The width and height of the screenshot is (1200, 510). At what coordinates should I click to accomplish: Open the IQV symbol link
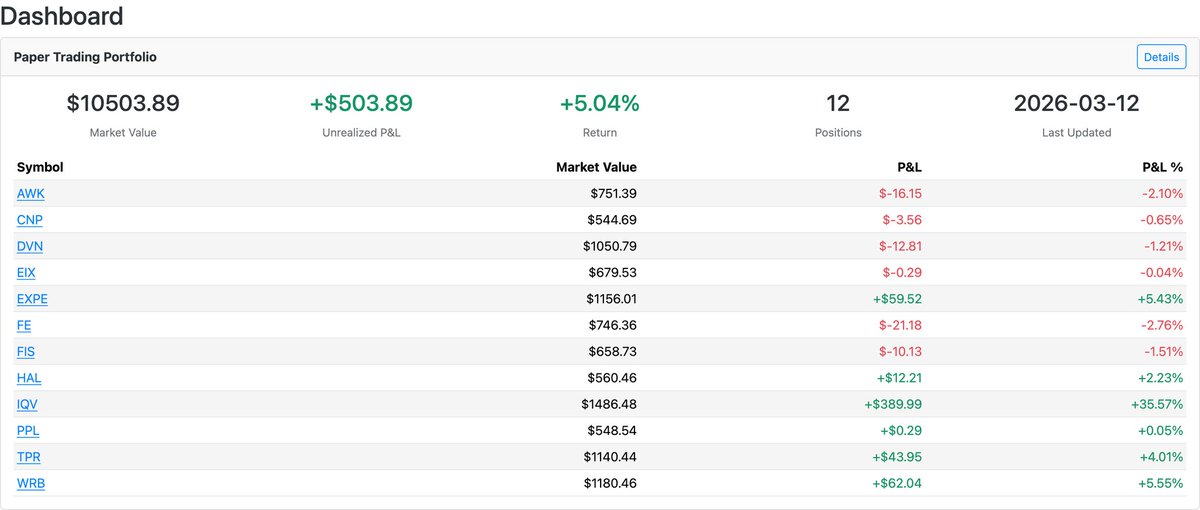tap(28, 404)
